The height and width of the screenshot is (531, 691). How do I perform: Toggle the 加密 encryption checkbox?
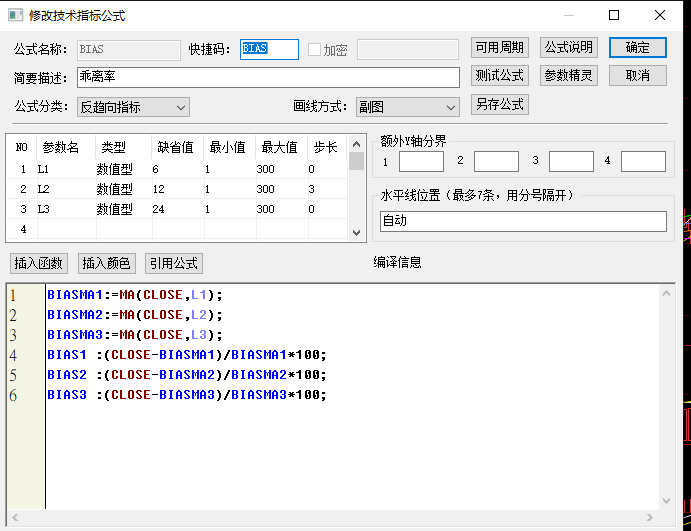click(314, 49)
